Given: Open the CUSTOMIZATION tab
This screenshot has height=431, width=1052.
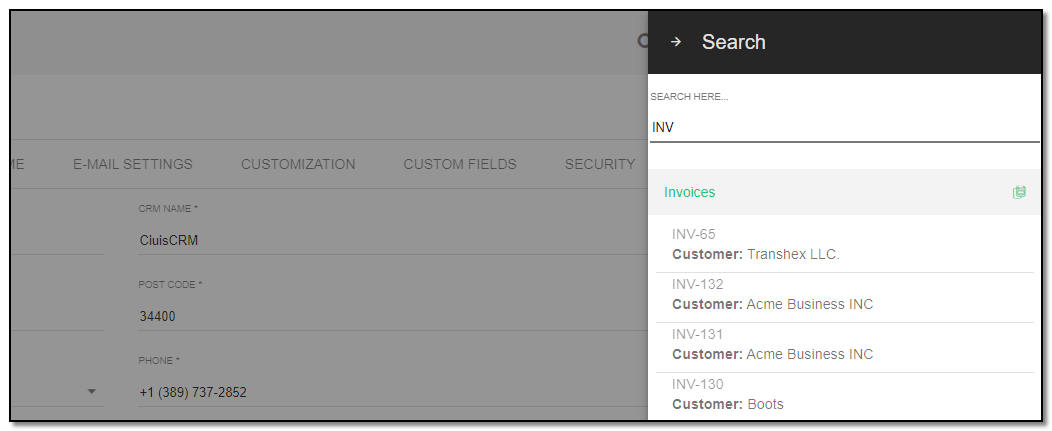Looking at the screenshot, I should coord(298,164).
